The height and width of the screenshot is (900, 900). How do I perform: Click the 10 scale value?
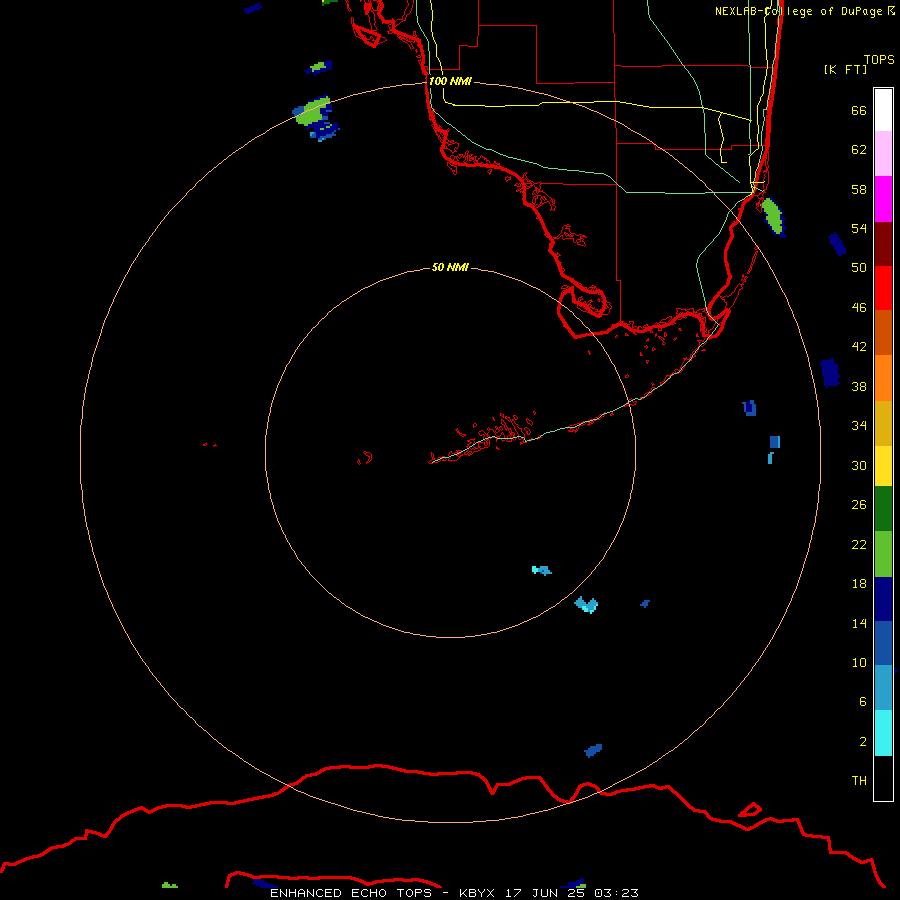pyautogui.click(x=859, y=662)
